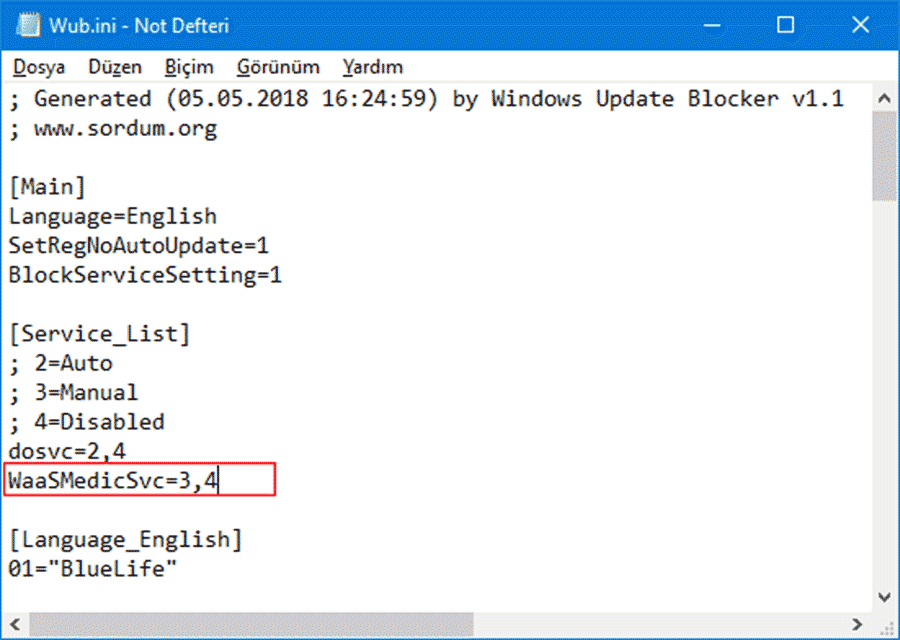Click the vertical scrollbar down arrow
The width and height of the screenshot is (900, 640).
(885, 598)
